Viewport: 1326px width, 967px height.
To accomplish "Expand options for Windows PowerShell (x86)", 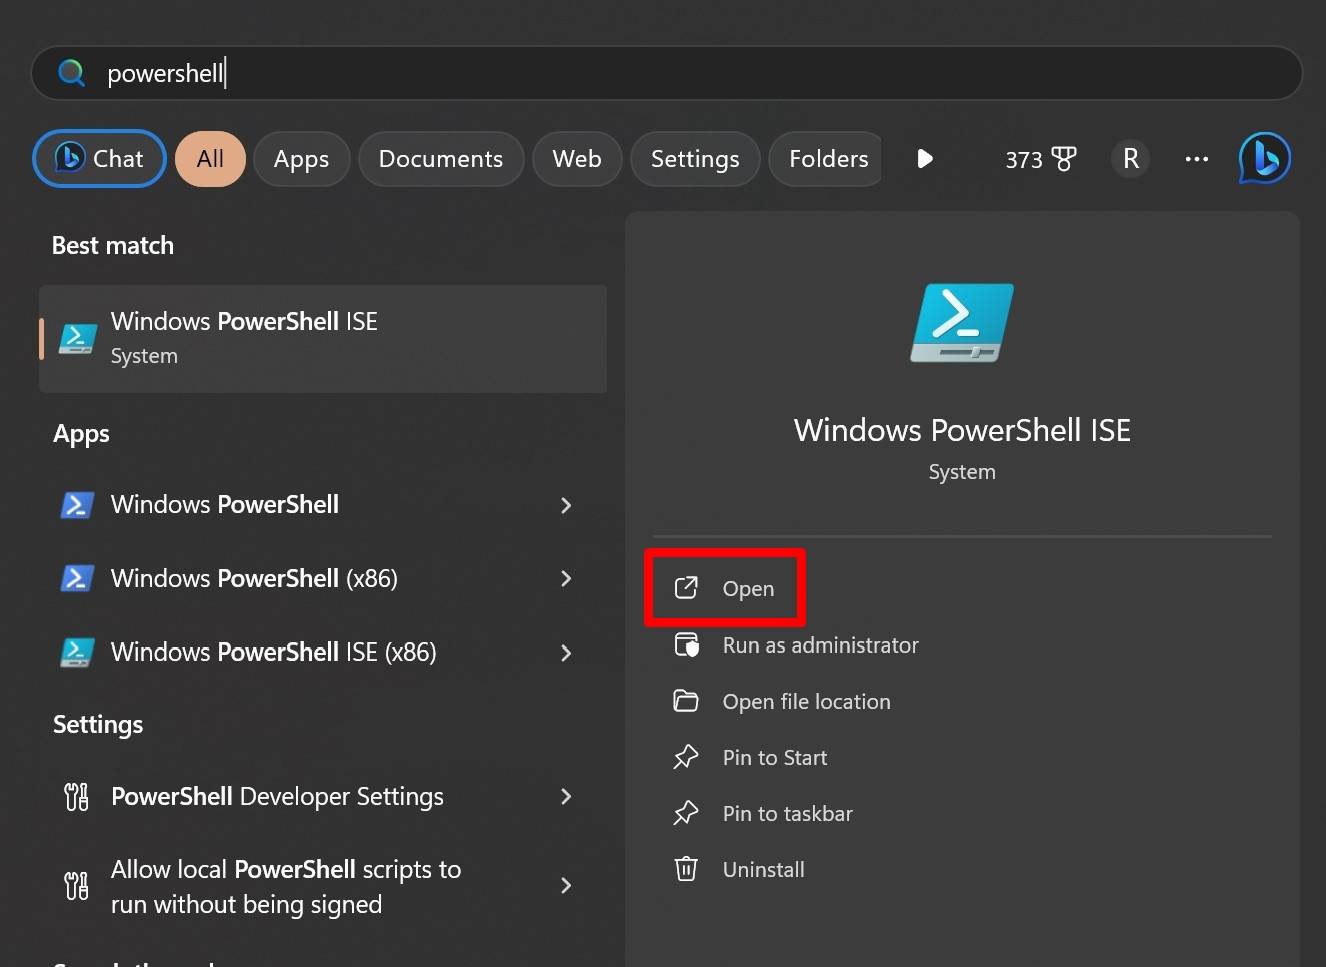I will (566, 578).
